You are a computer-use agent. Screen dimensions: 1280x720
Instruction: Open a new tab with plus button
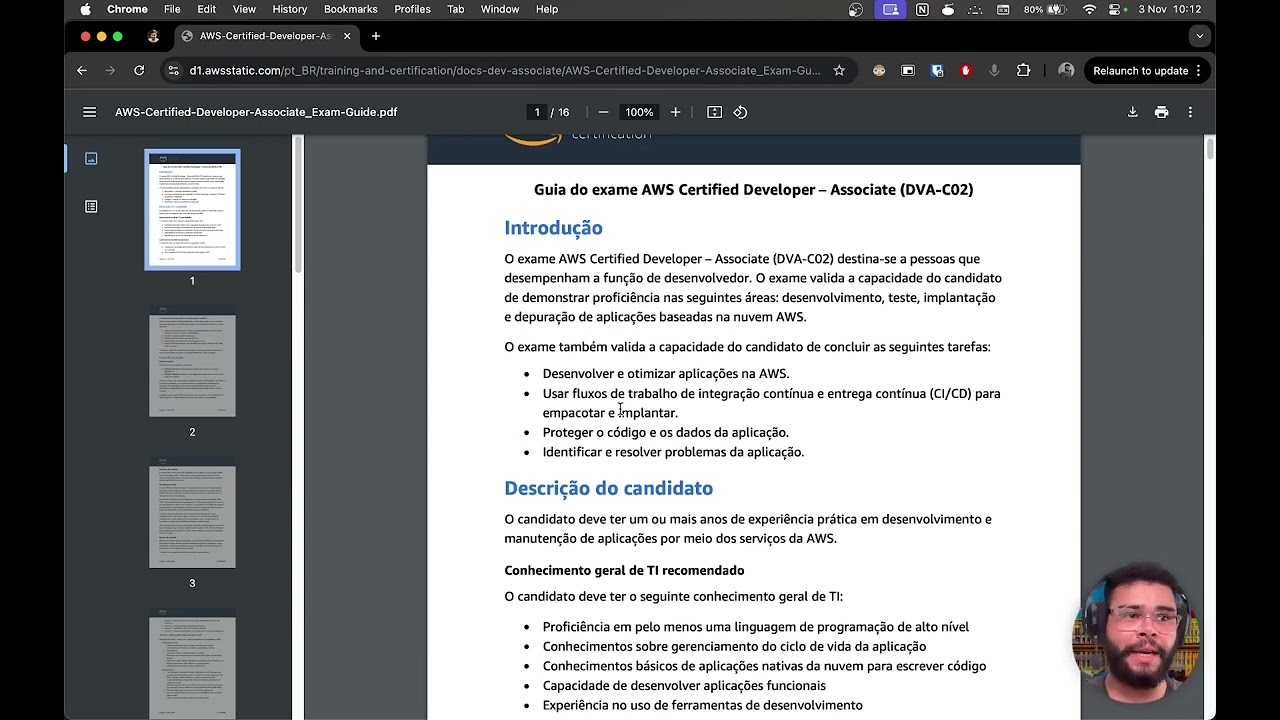pyautogui.click(x=376, y=36)
